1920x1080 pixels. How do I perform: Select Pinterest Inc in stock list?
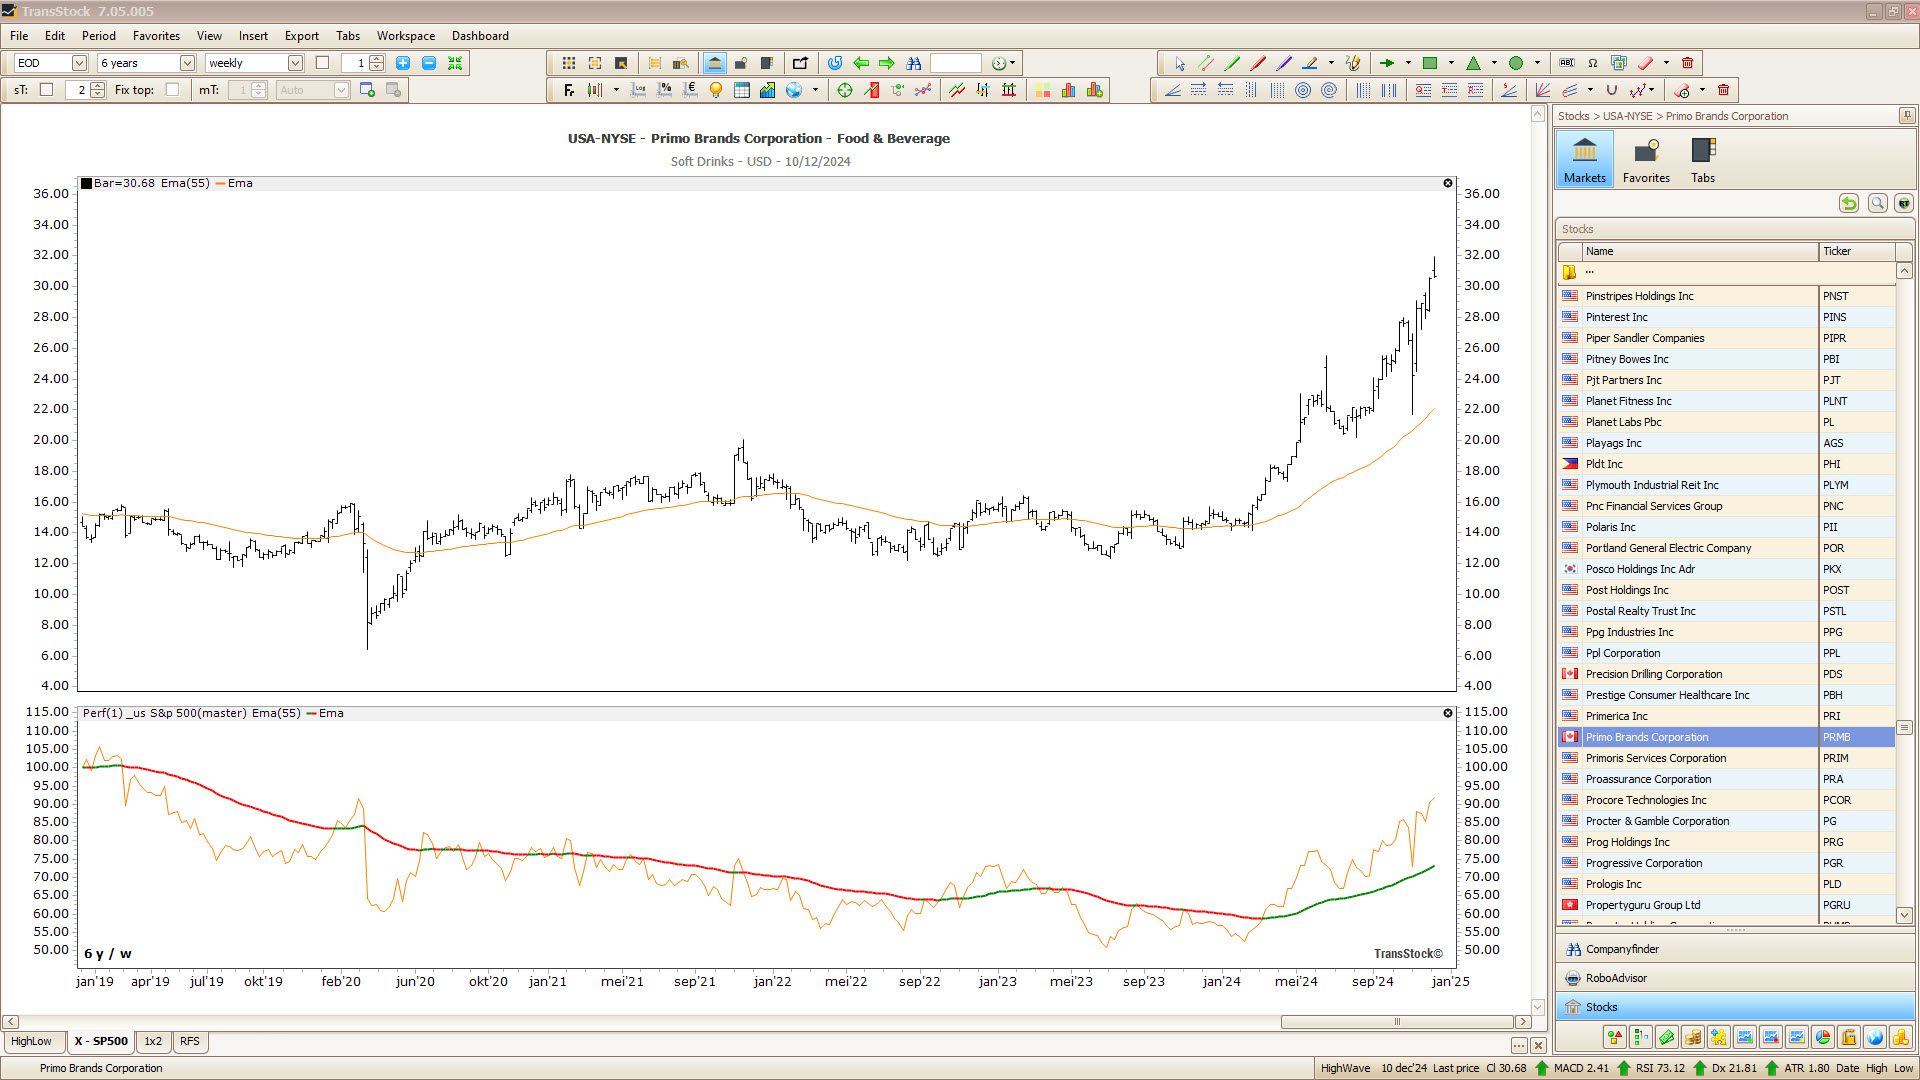point(1727,317)
